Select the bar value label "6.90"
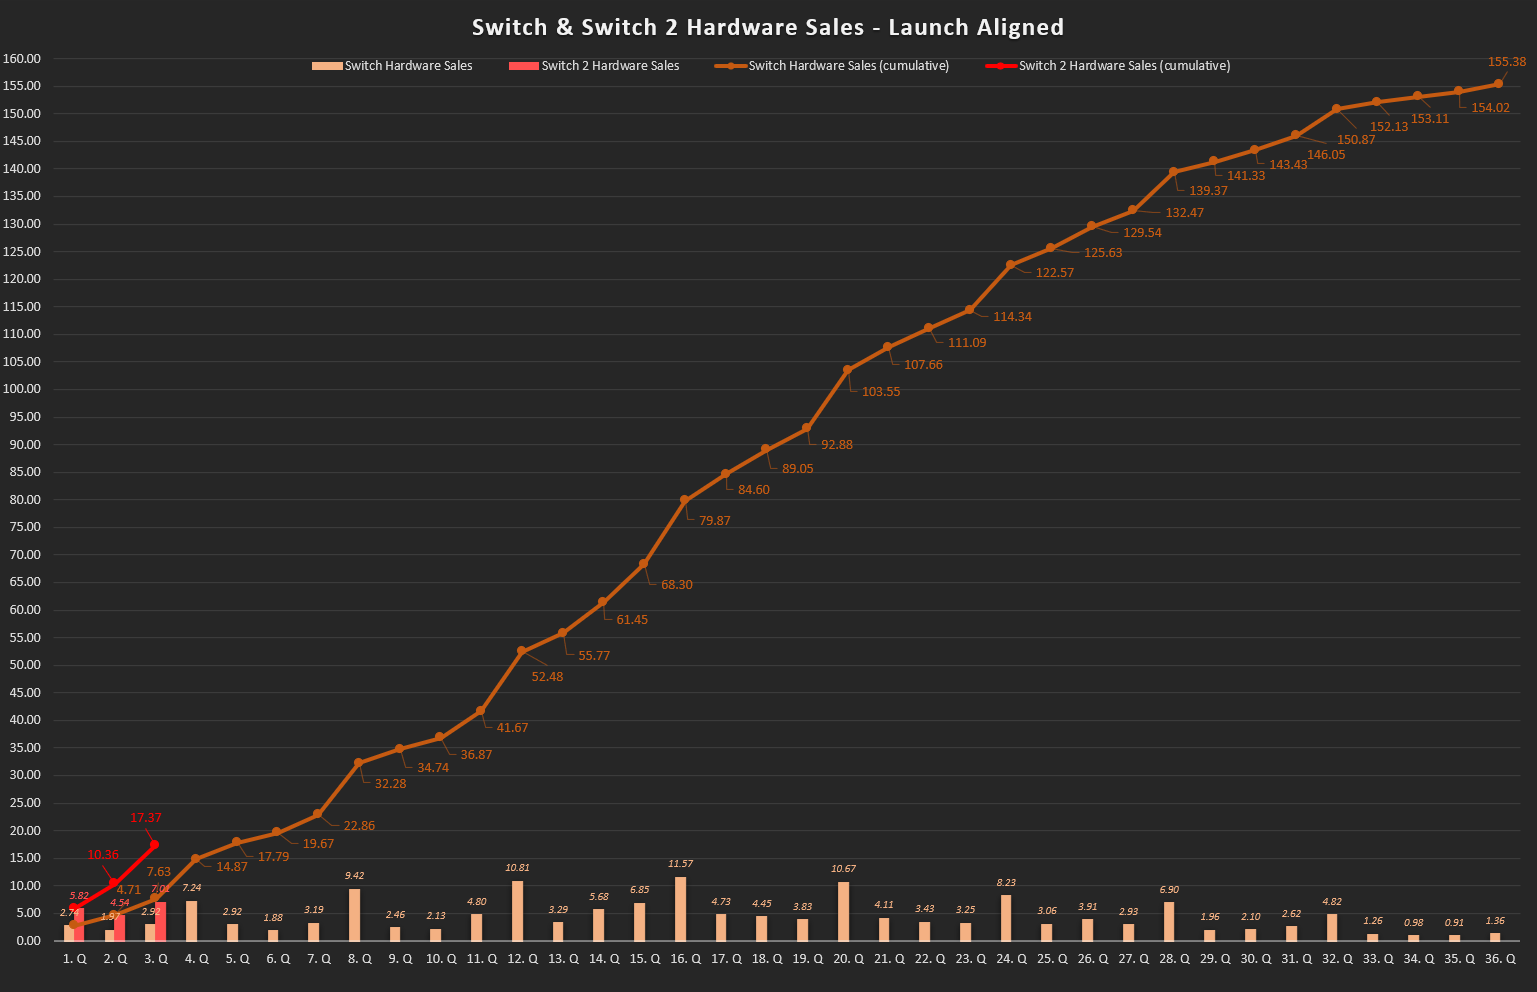Viewport: 1537px width, 992px height. (x=1169, y=890)
